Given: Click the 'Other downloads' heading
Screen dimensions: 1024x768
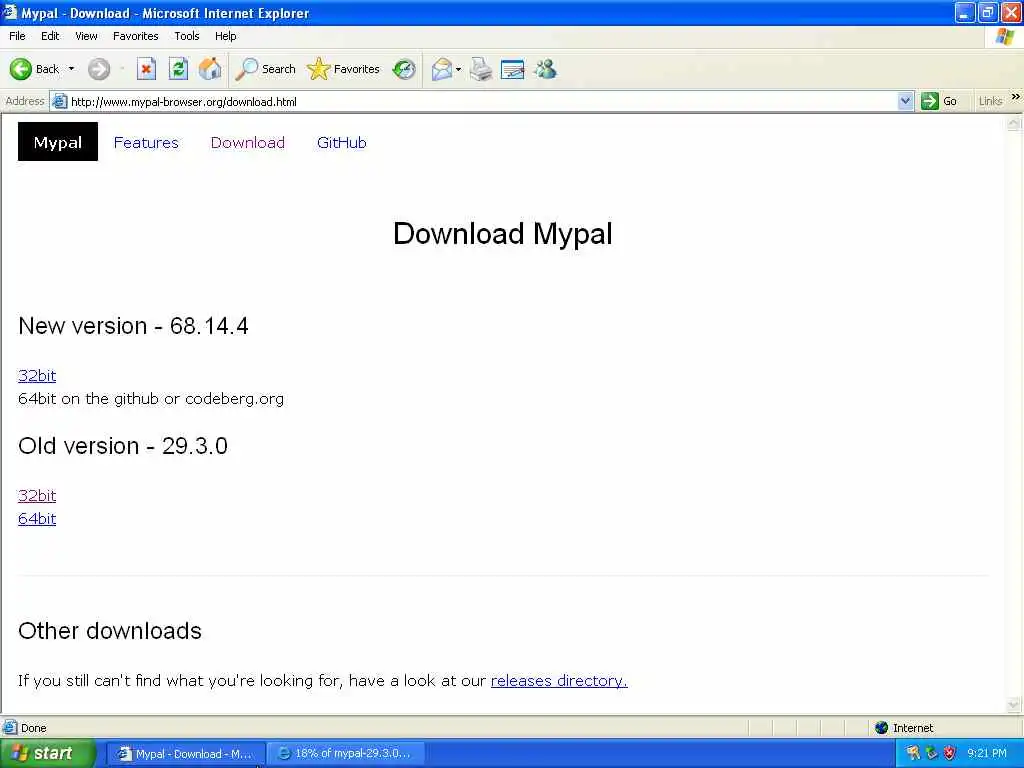Looking at the screenshot, I should click(110, 631).
